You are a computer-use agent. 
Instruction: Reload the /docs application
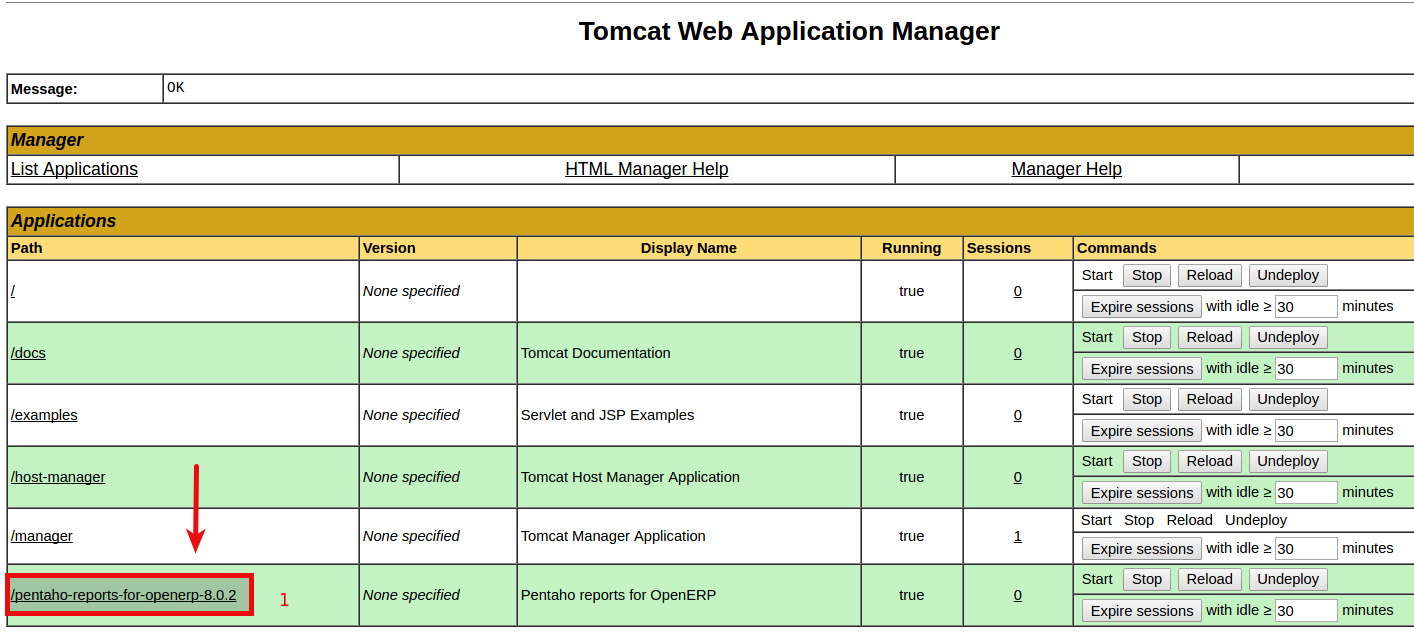click(x=1210, y=337)
